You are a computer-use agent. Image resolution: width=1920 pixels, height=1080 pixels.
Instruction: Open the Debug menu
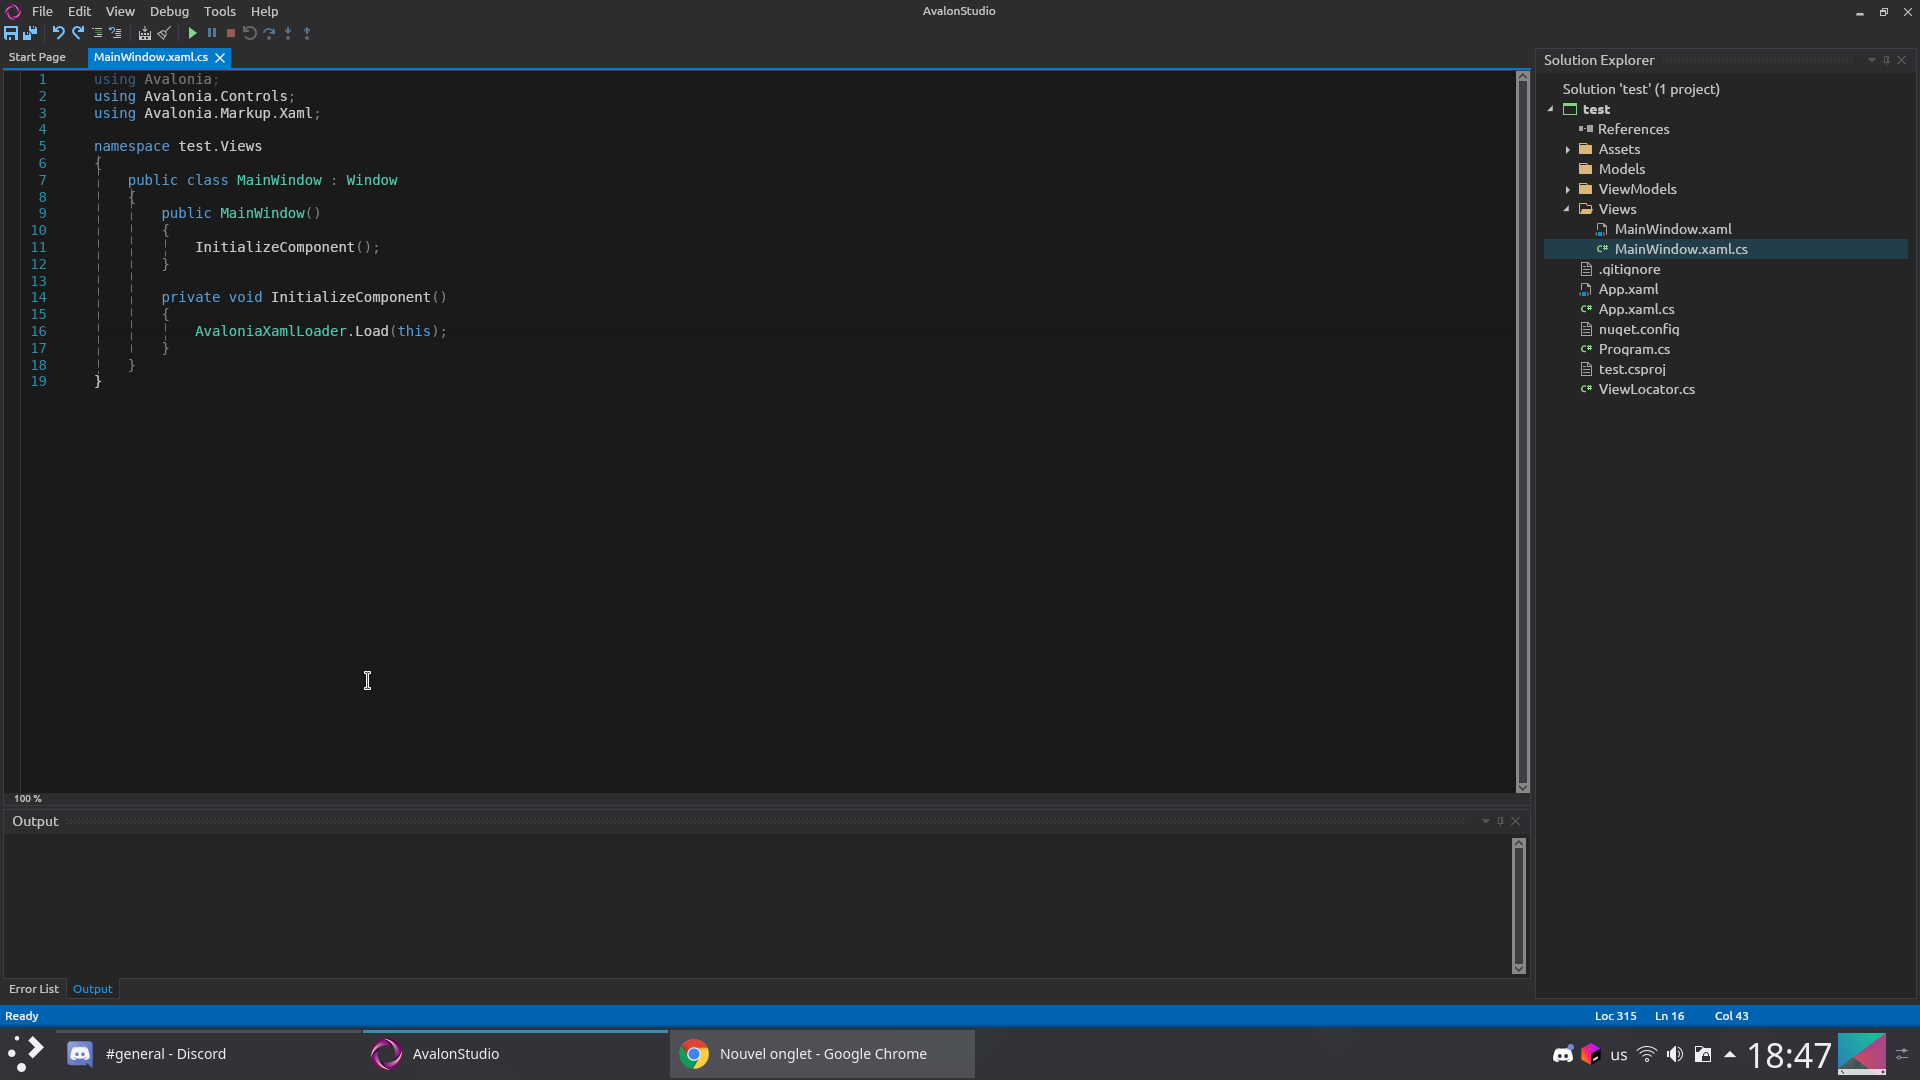168,11
